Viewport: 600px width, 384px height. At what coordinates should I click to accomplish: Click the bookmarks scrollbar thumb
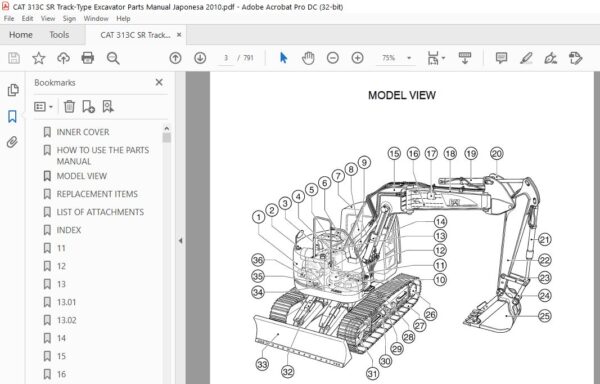(x=166, y=138)
